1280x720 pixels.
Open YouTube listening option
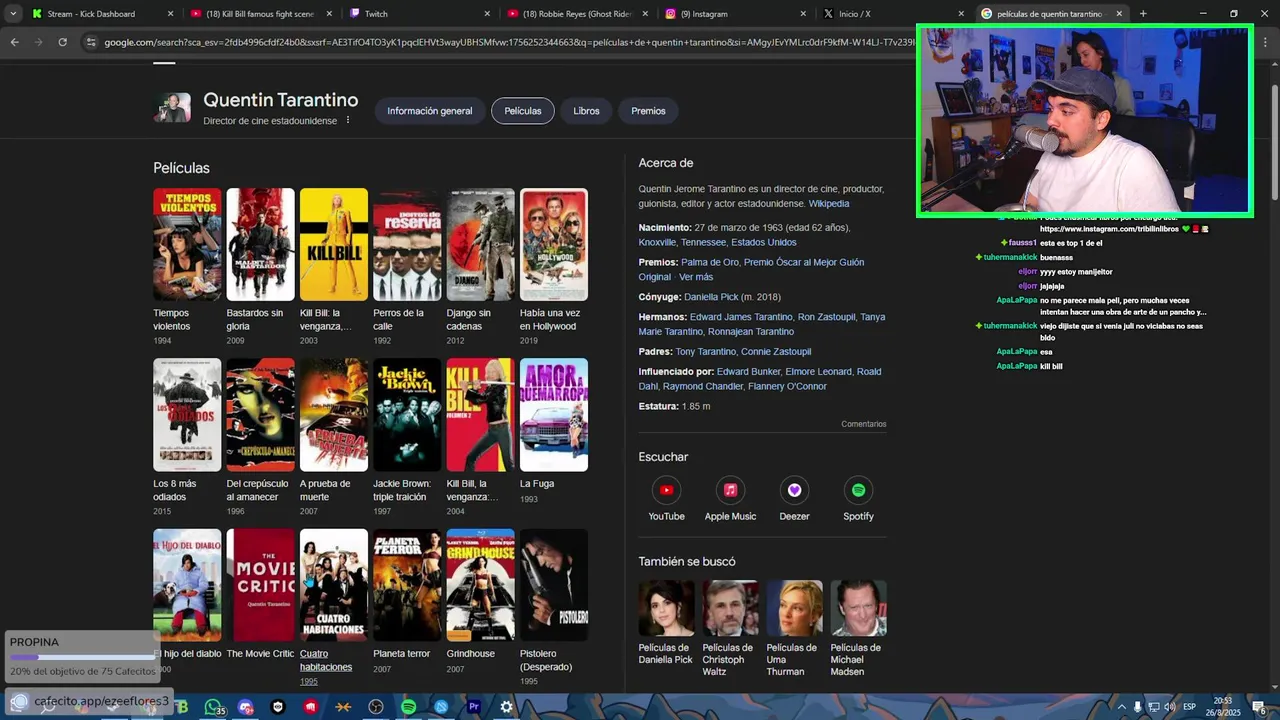pyautogui.click(x=666, y=499)
